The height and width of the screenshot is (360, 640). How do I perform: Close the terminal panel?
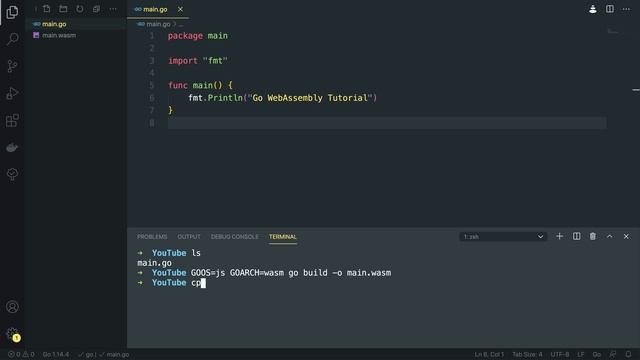coord(626,236)
